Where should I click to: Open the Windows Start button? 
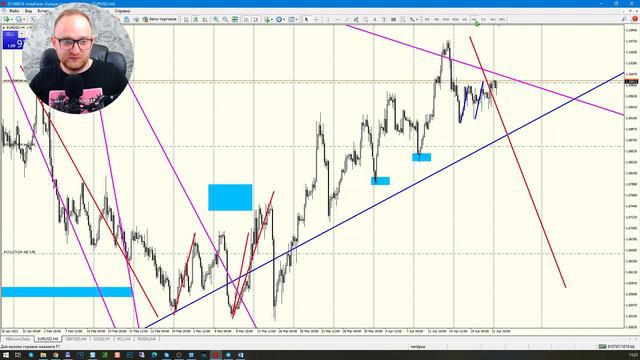pos(6,355)
